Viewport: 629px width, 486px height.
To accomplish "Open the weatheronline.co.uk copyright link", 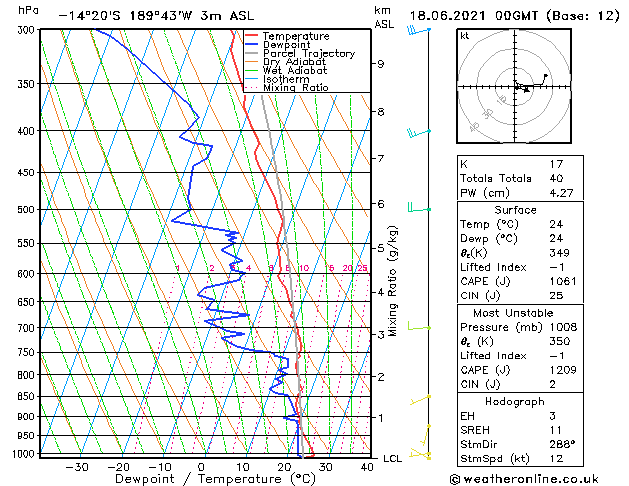I will (524, 479).
